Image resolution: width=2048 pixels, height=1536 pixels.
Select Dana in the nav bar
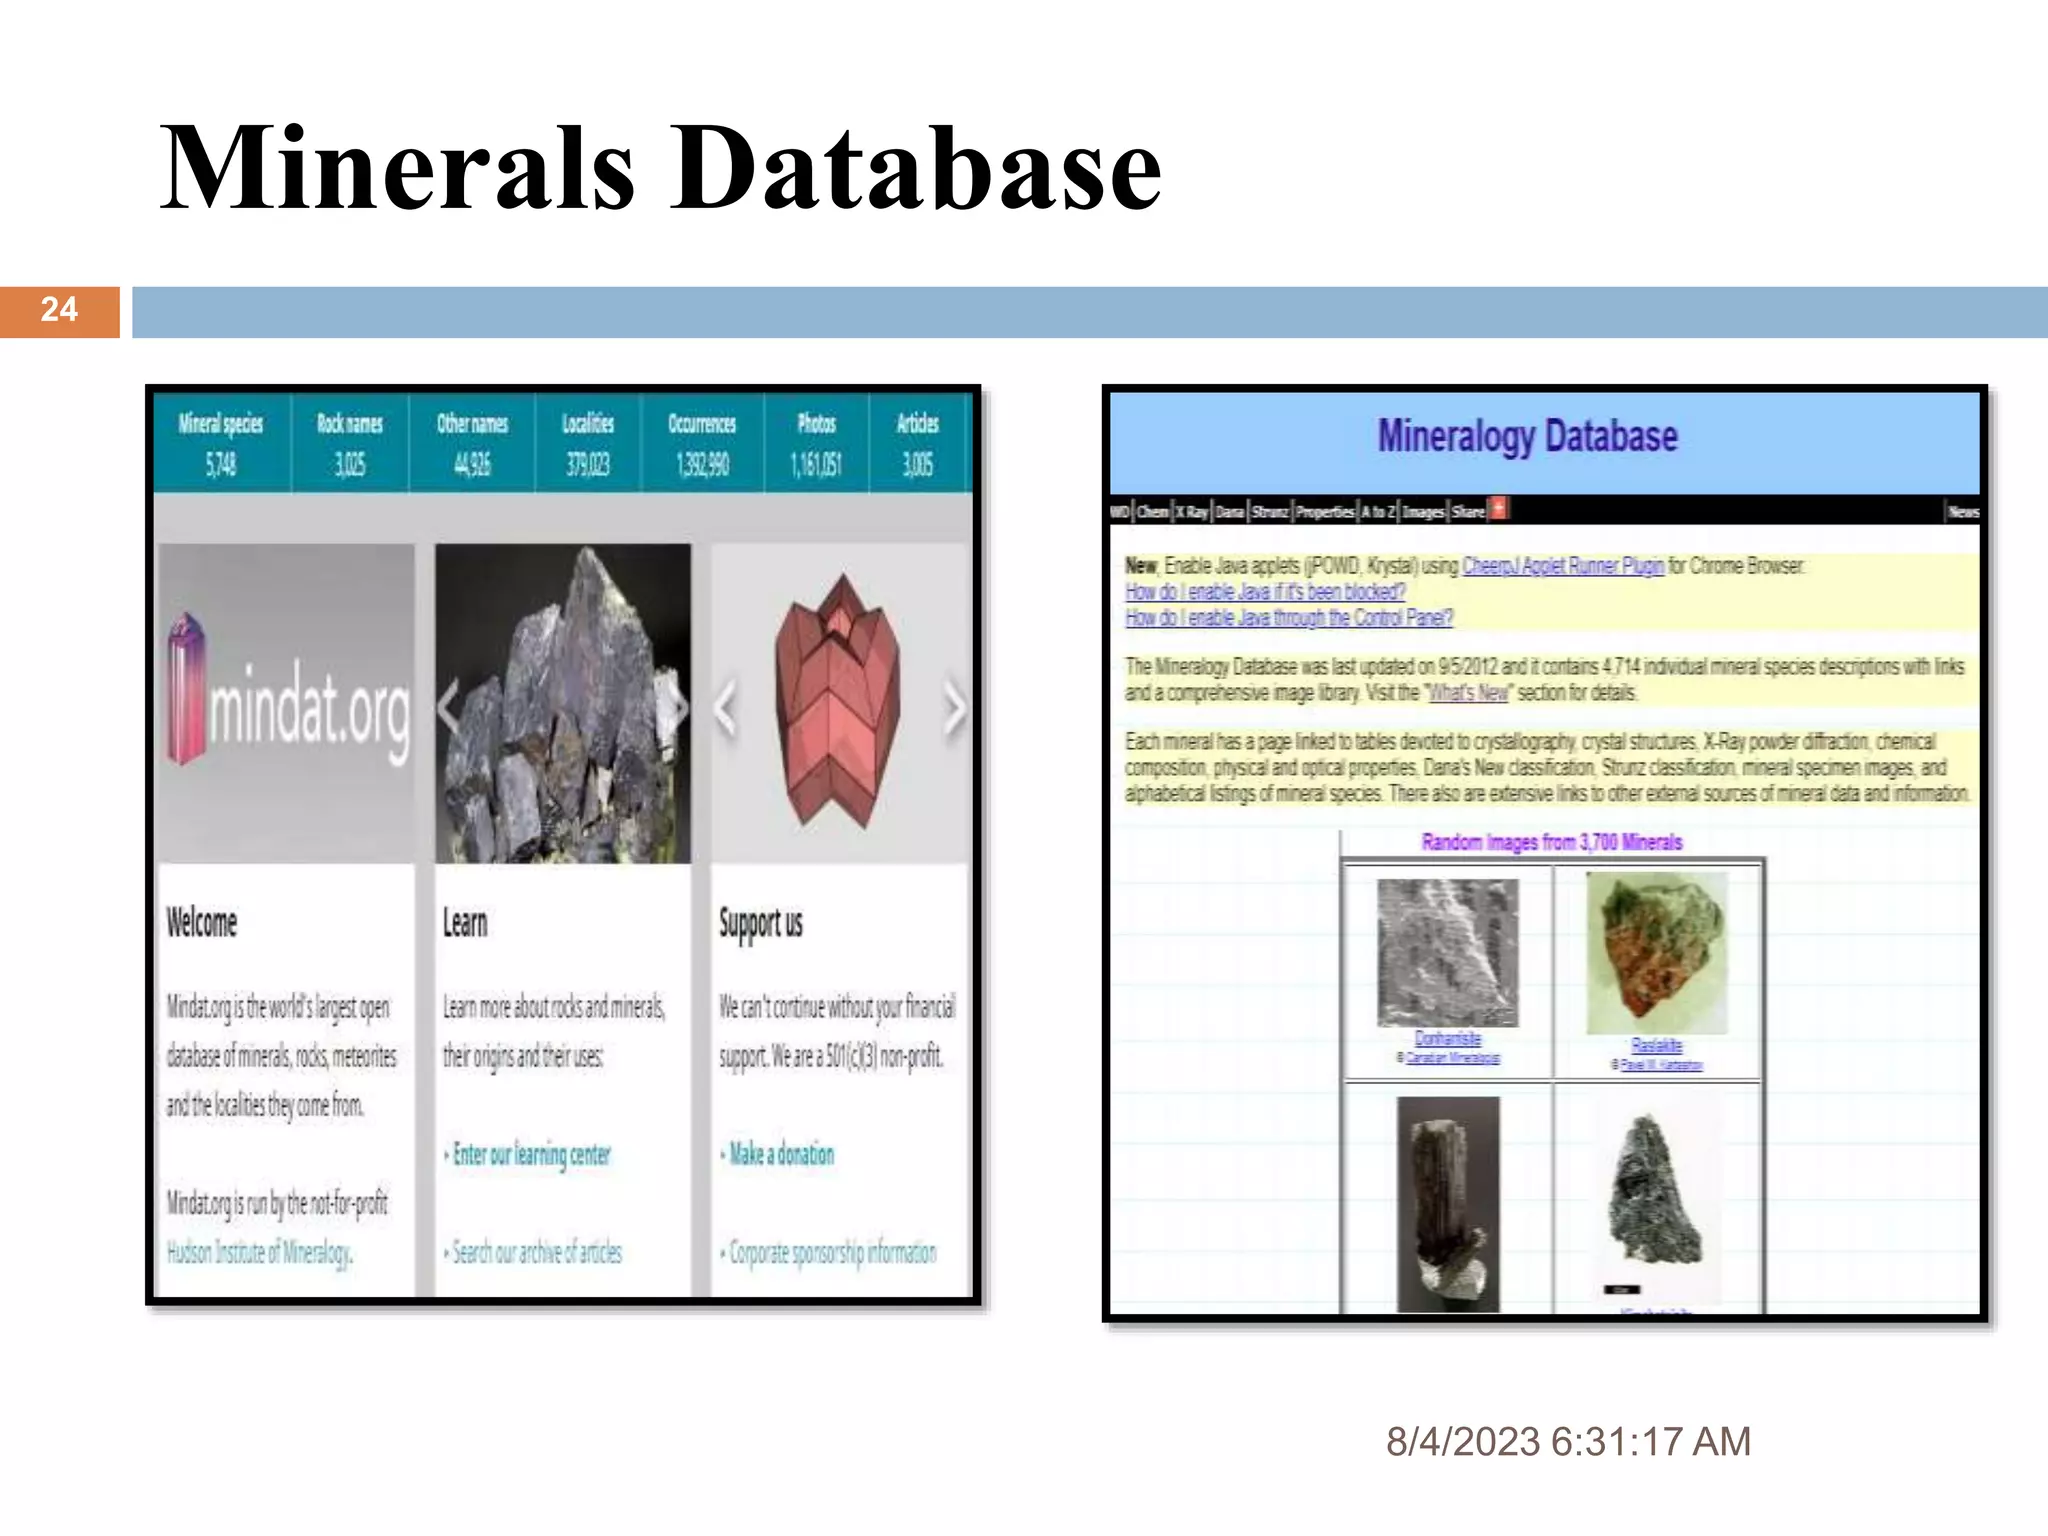tap(1230, 511)
